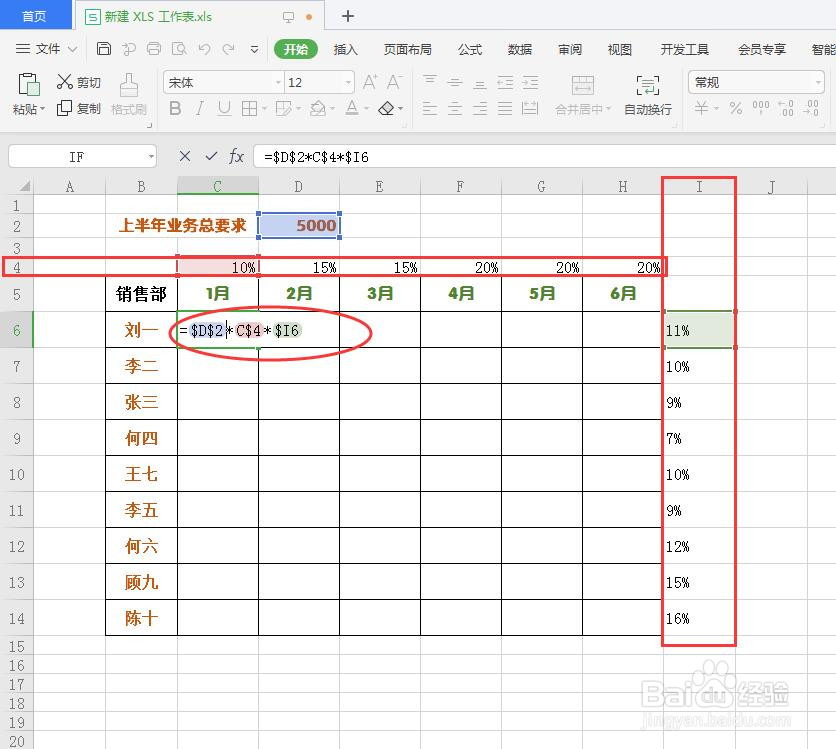Apply thousands separator format icon
The height and width of the screenshot is (749, 836).
761,107
